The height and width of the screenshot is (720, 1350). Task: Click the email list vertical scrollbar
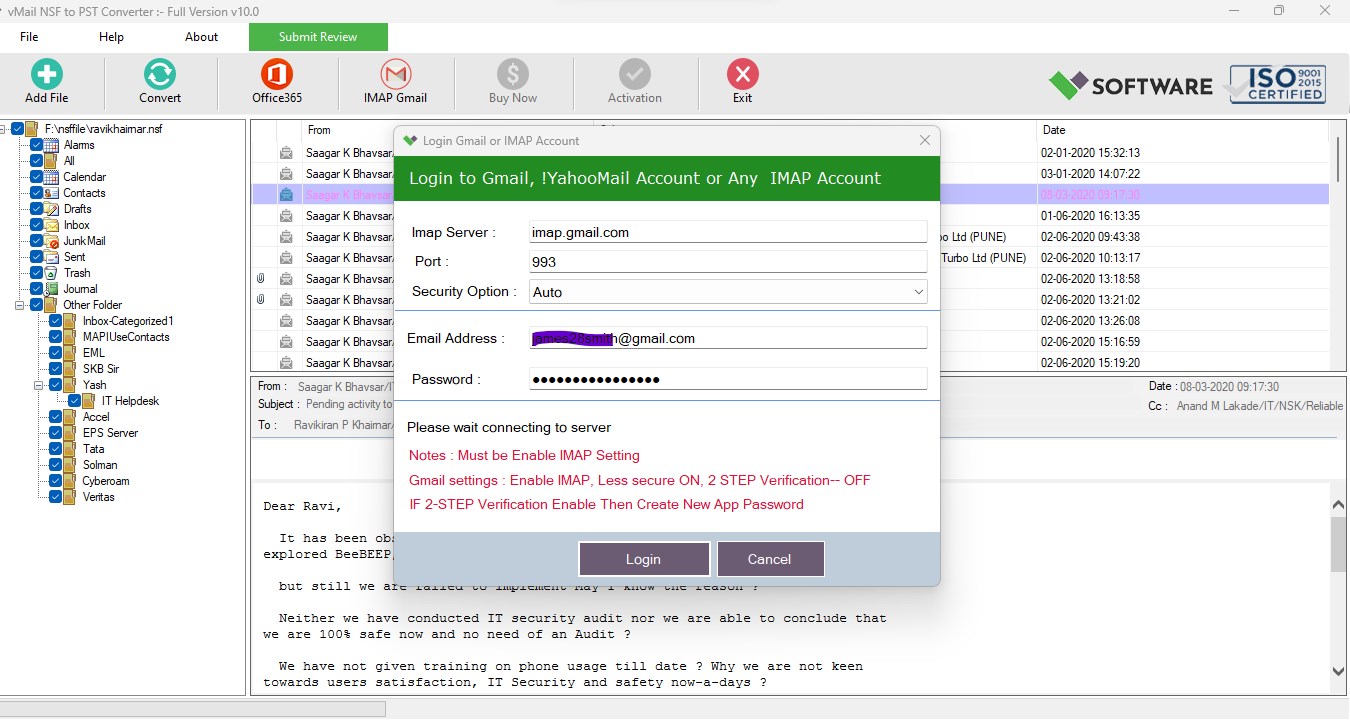pos(1339,160)
